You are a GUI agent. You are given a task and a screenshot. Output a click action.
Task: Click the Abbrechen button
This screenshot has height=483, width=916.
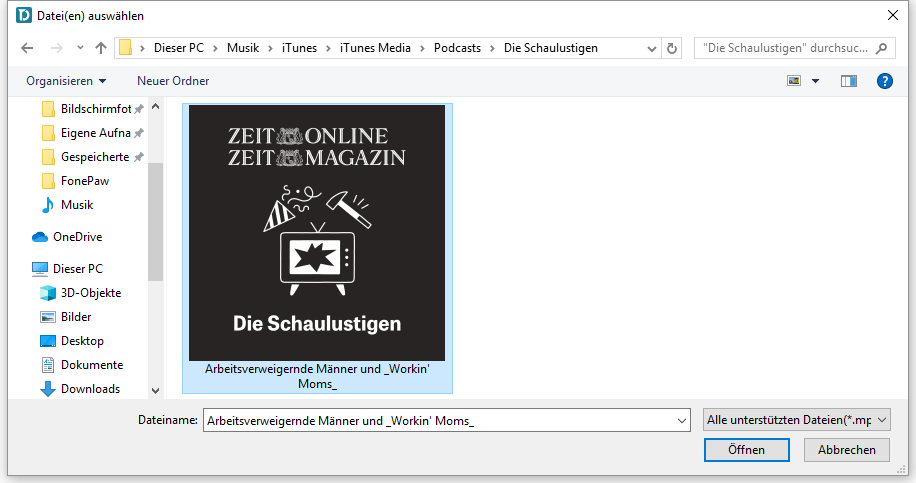[846, 450]
